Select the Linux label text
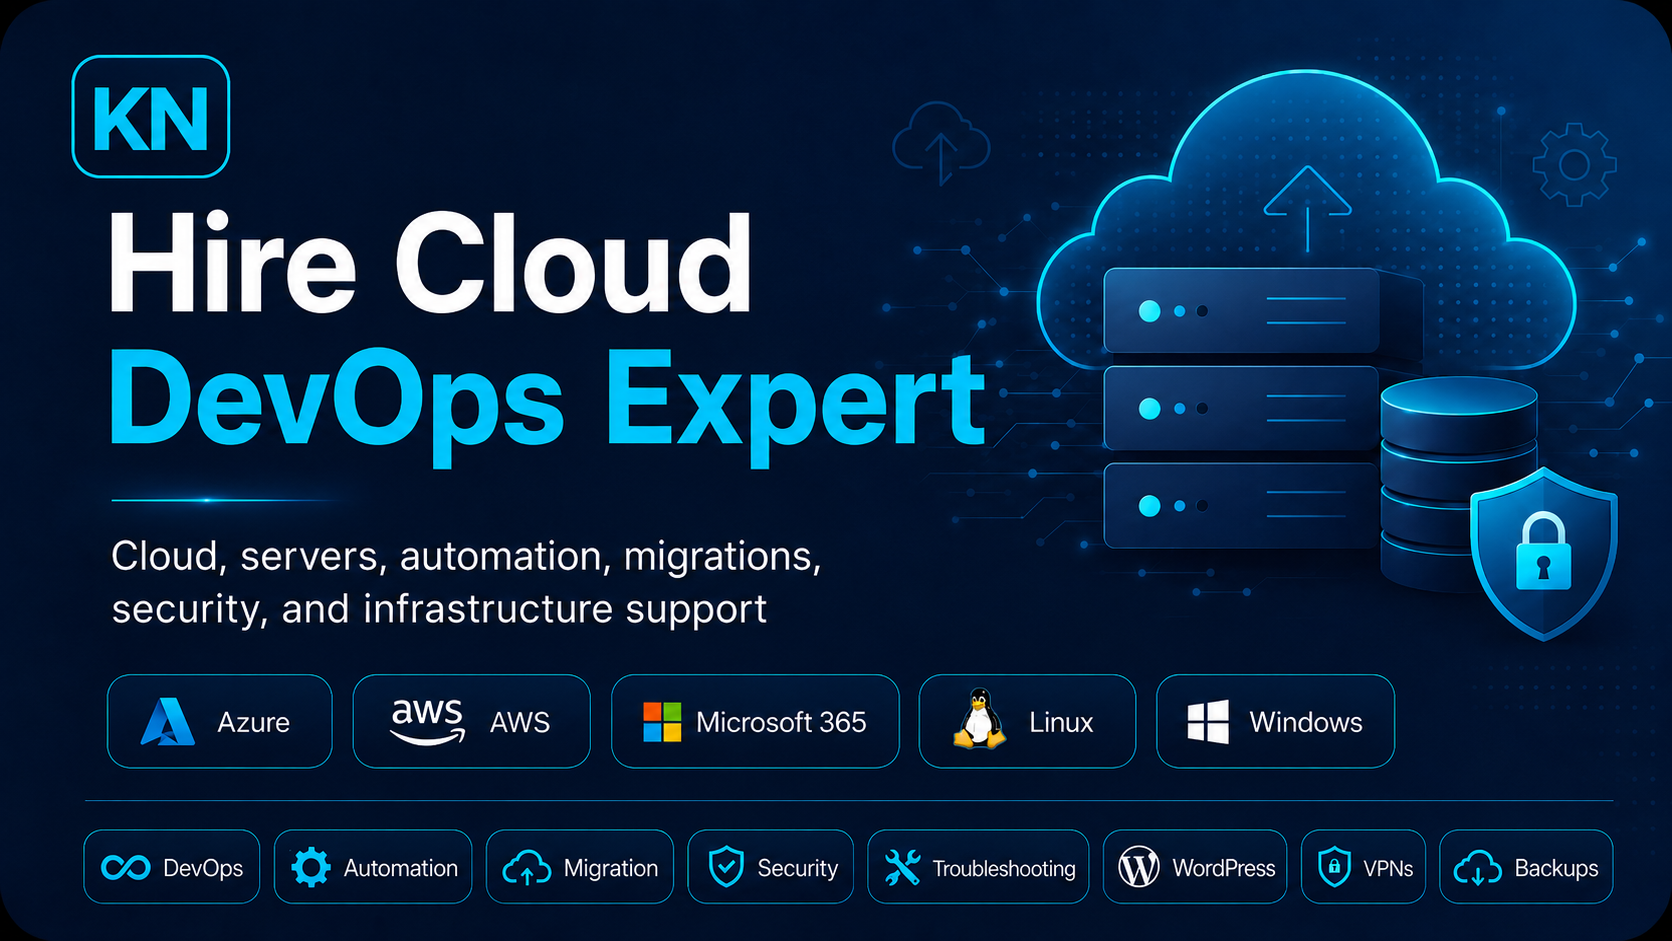 [x=1061, y=722]
